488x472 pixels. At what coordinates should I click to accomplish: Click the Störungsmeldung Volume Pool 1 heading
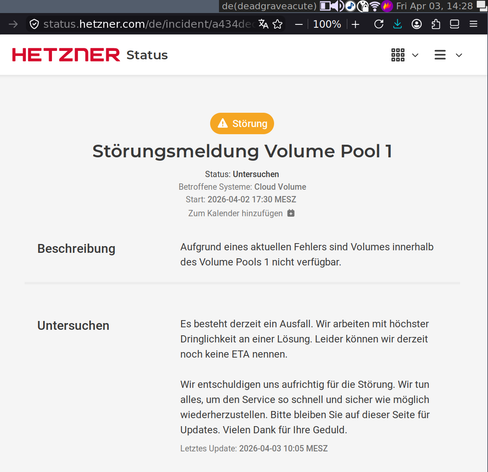[x=242, y=151]
